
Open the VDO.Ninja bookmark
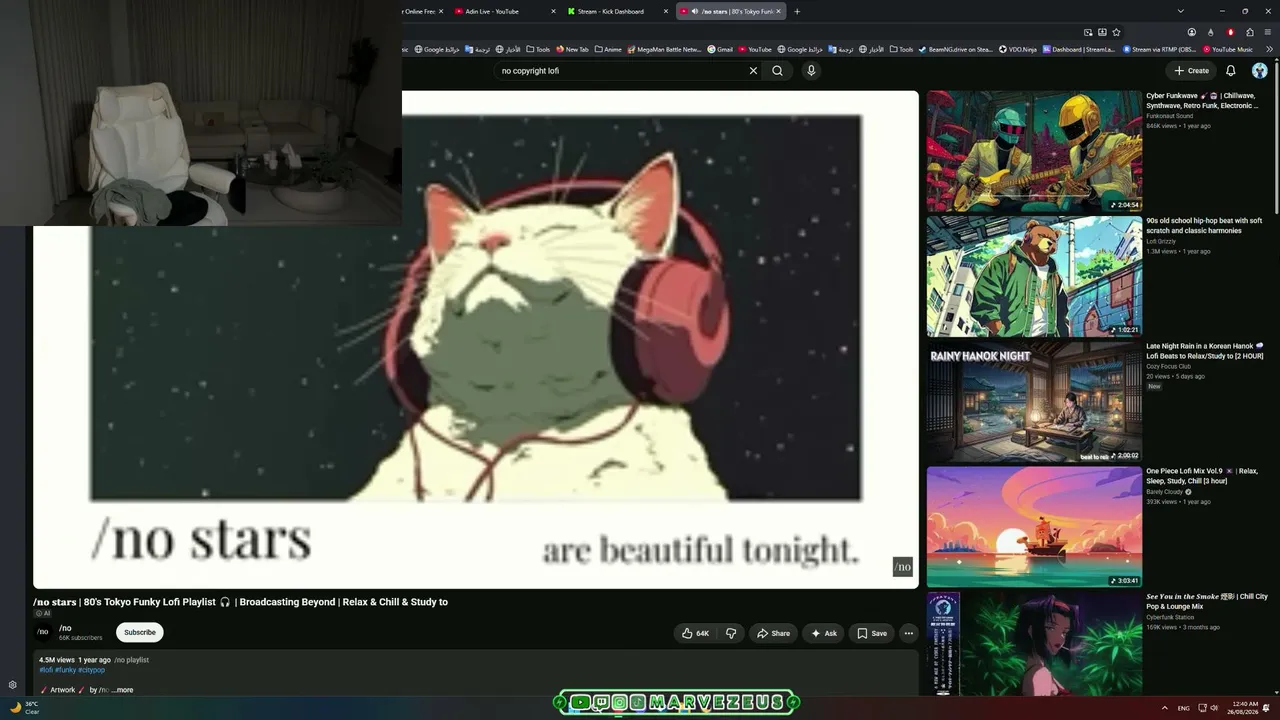pyautogui.click(x=1018, y=49)
